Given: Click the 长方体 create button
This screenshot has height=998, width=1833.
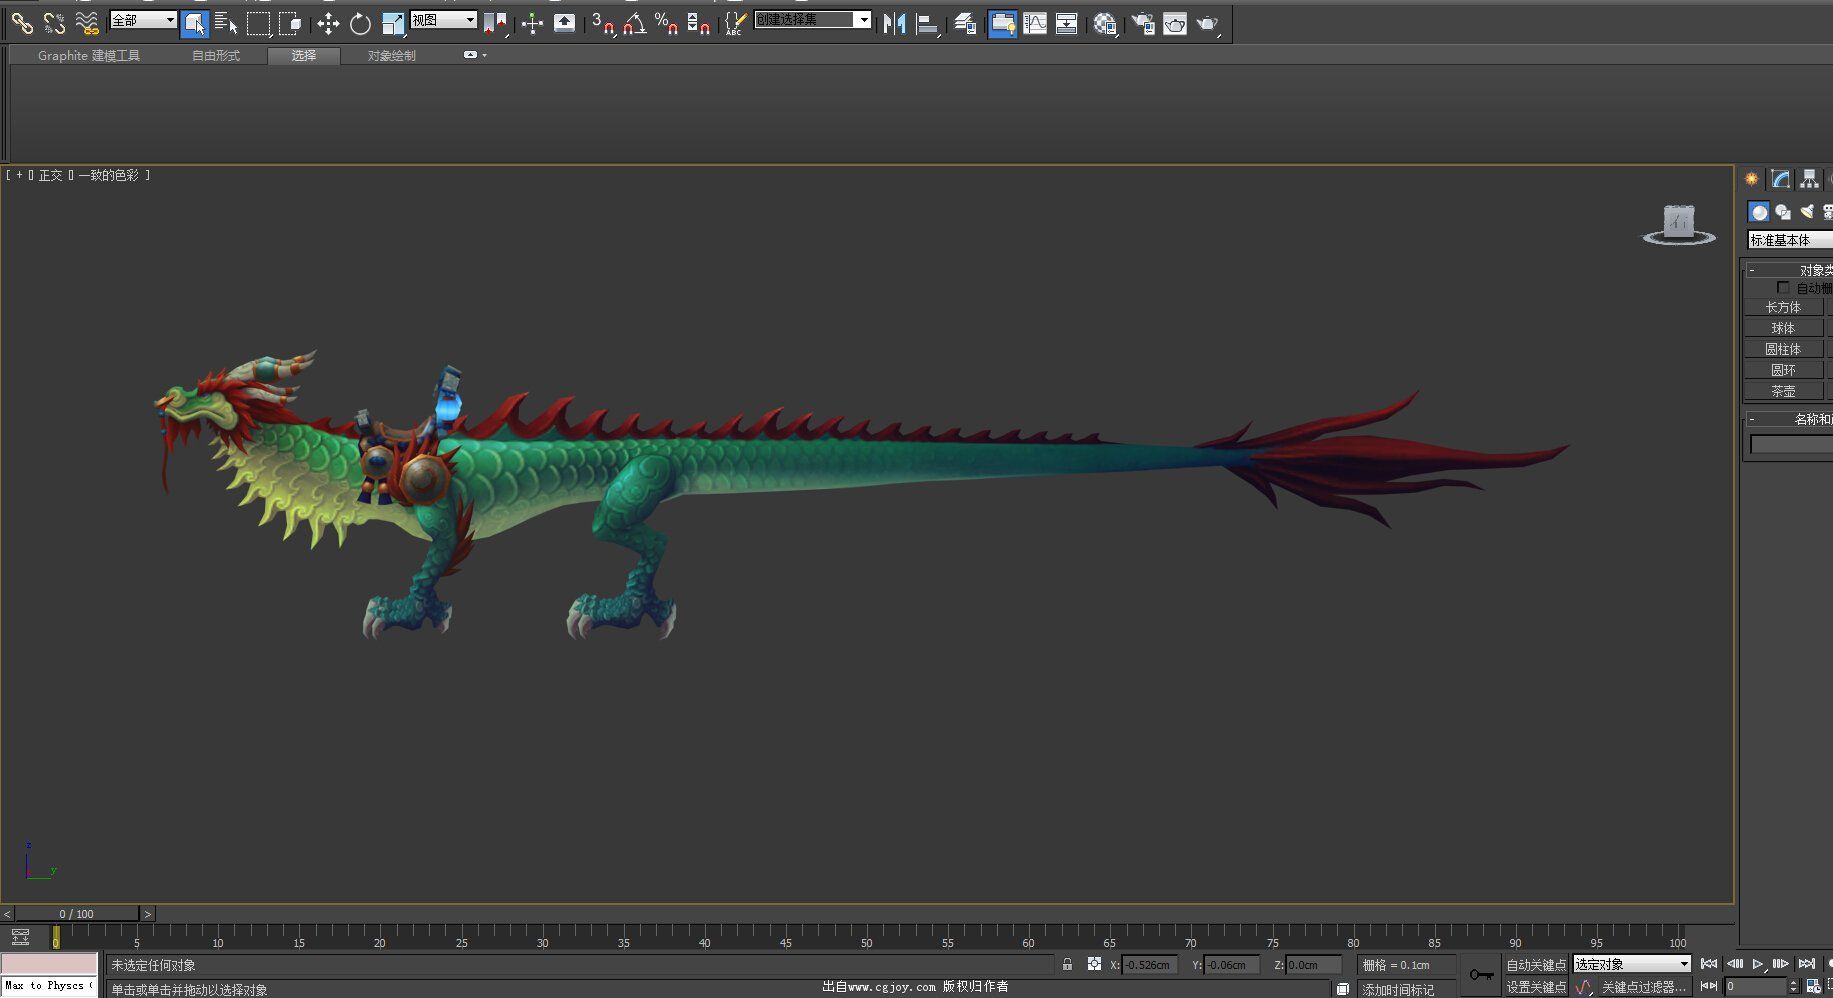Looking at the screenshot, I should point(1783,307).
